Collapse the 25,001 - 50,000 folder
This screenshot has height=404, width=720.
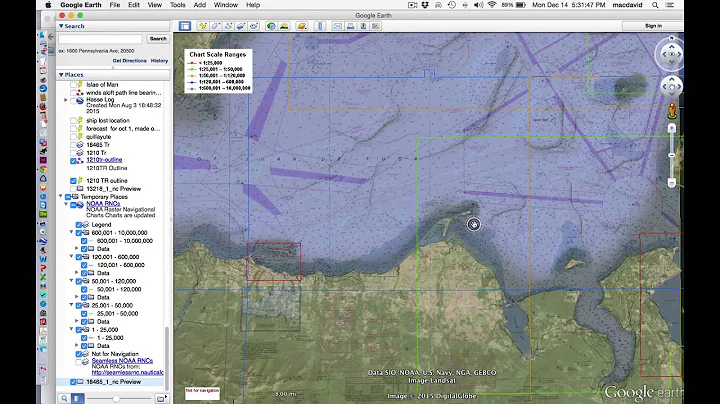[x=71, y=305]
